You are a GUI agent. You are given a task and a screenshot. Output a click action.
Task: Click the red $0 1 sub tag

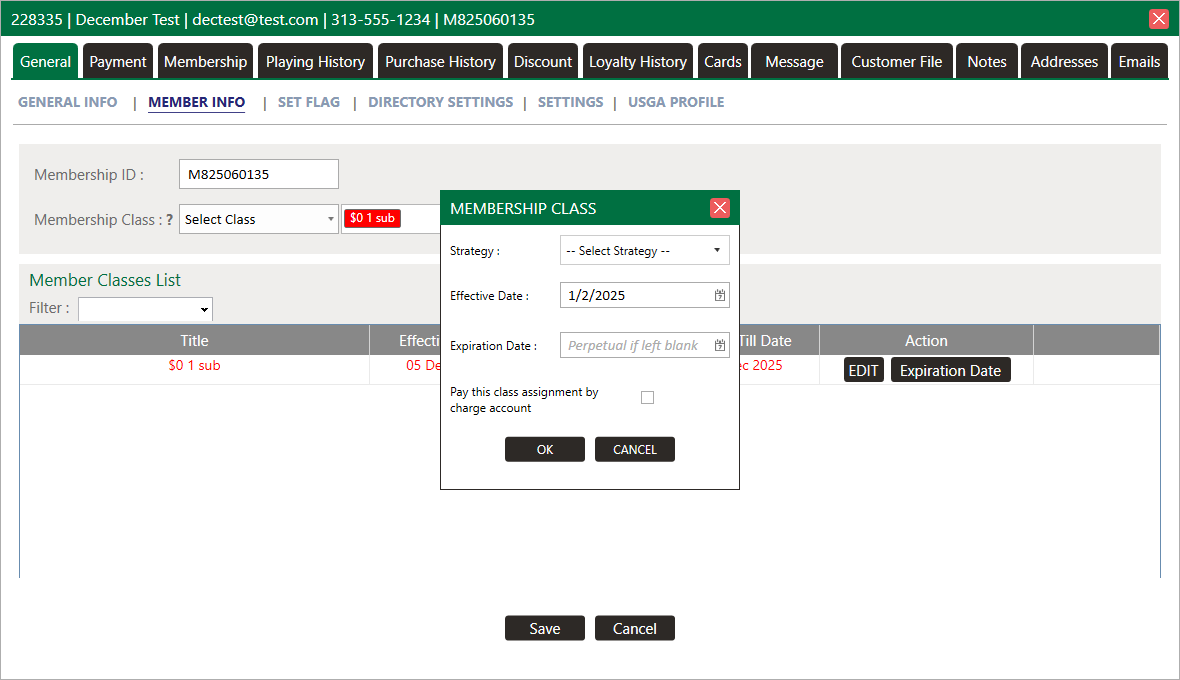coord(372,218)
